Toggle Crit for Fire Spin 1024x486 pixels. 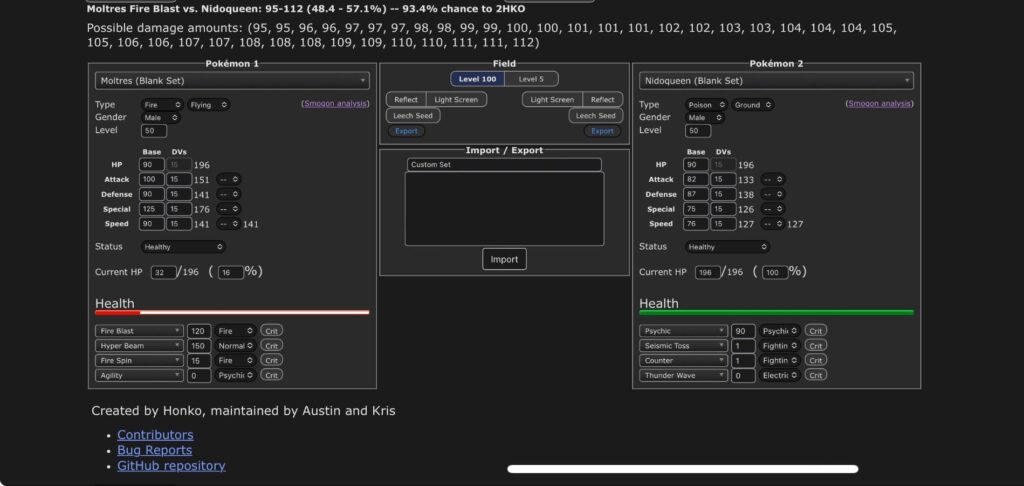tap(272, 361)
